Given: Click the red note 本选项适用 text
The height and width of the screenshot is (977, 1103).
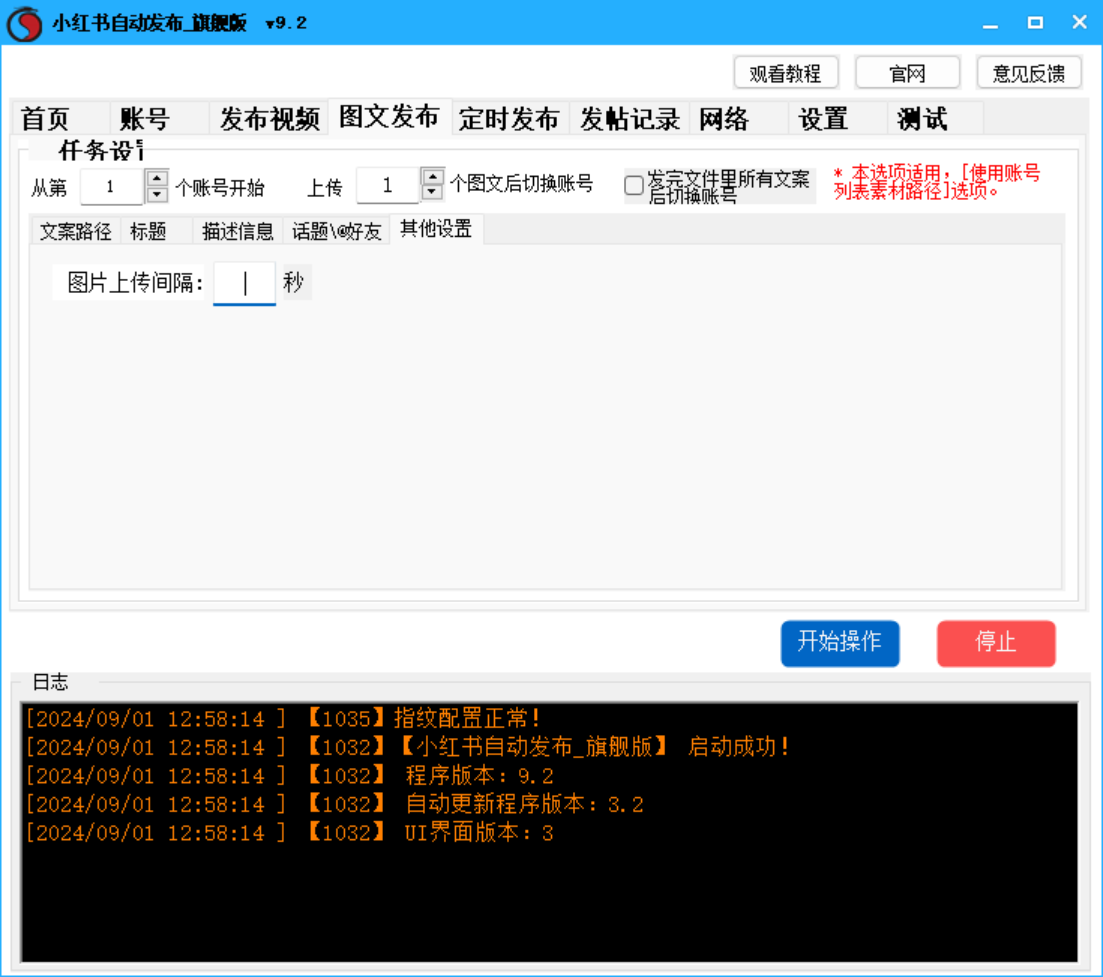Looking at the screenshot, I should pos(937,182).
